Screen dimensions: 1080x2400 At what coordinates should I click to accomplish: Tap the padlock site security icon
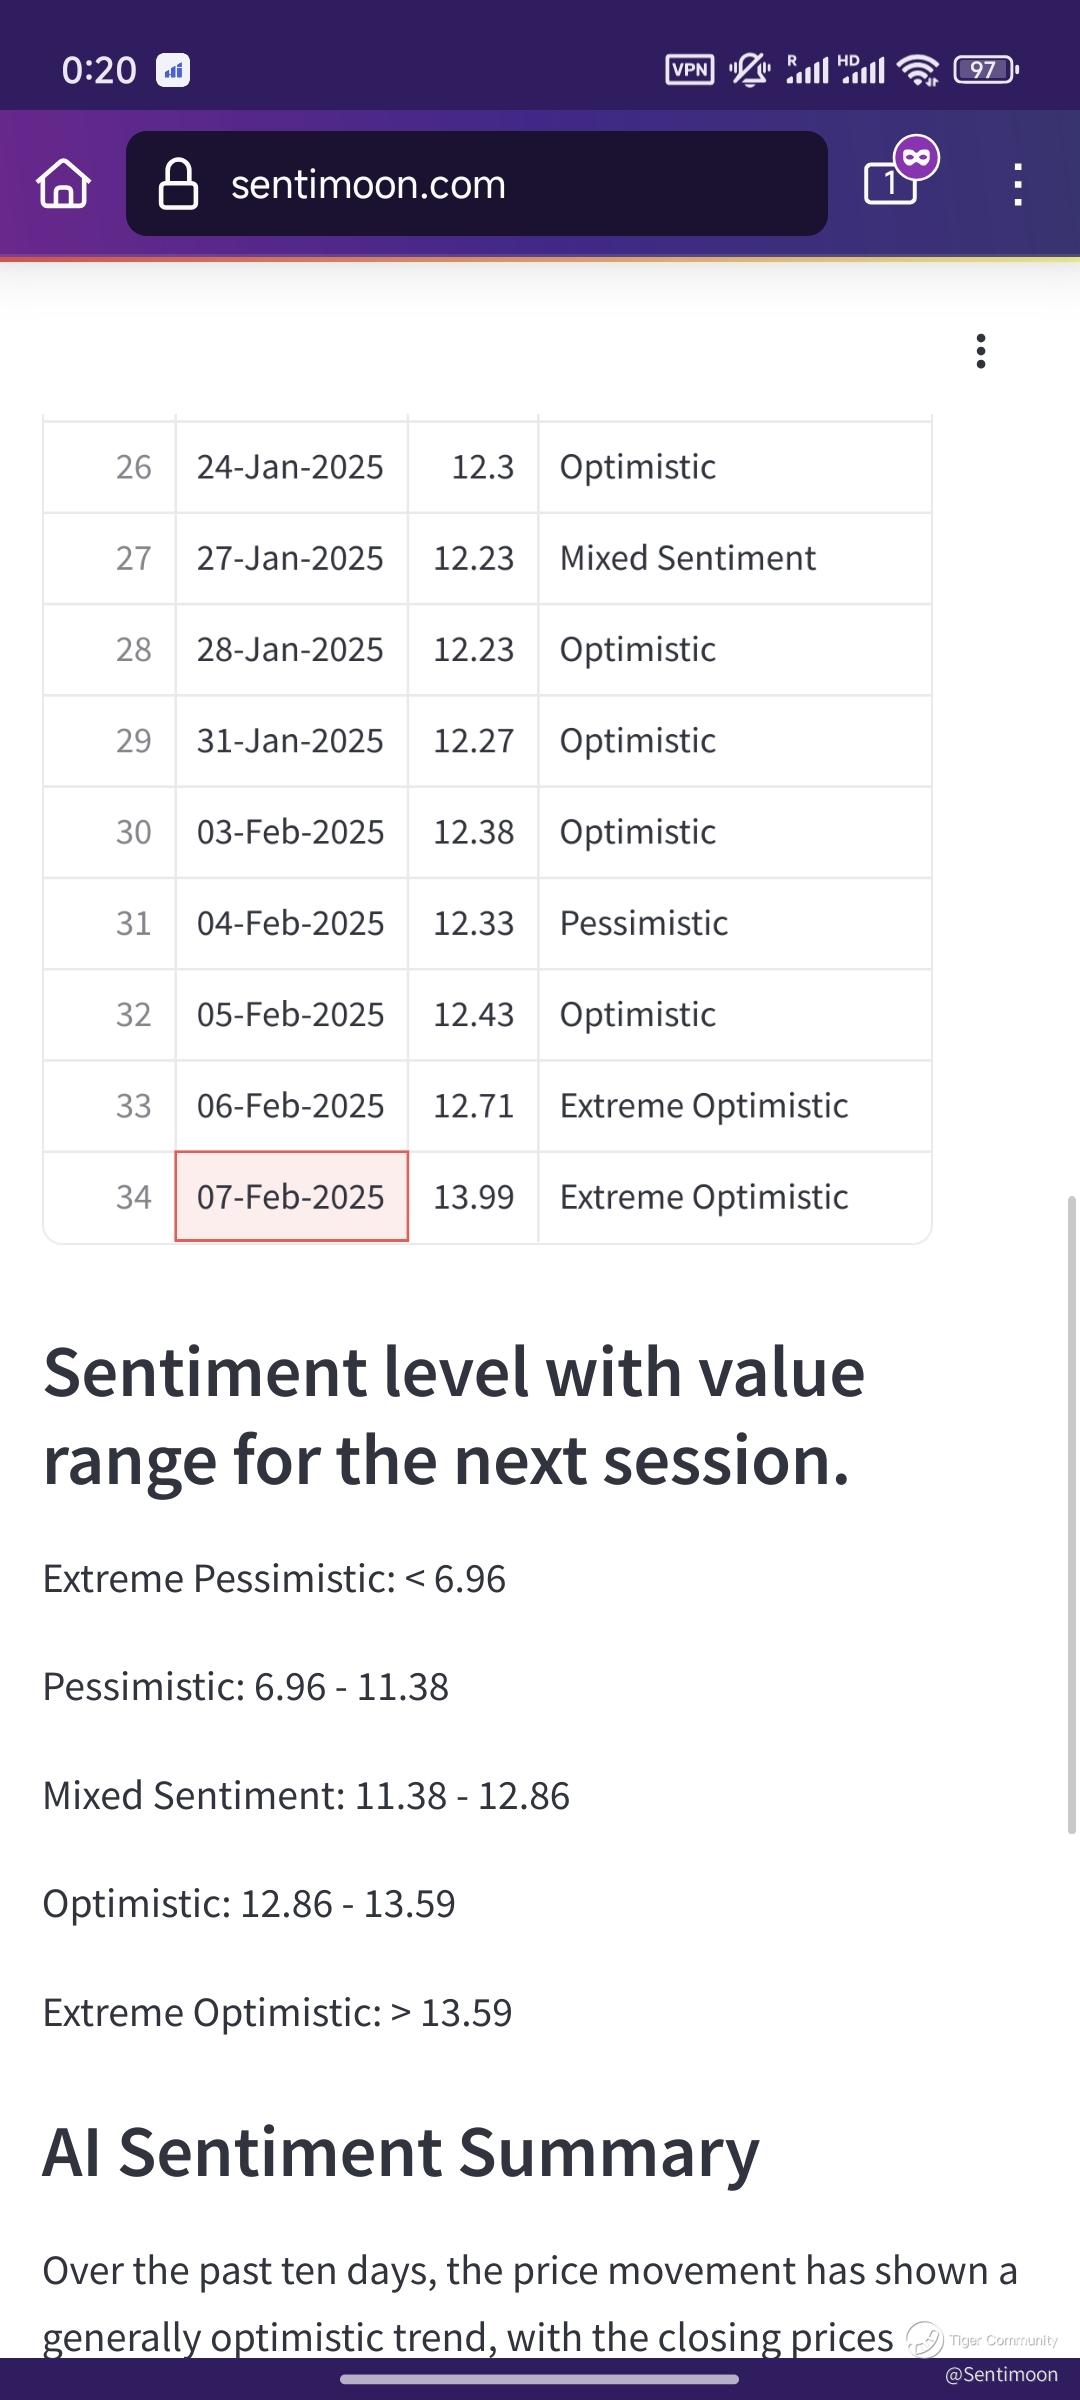[178, 184]
